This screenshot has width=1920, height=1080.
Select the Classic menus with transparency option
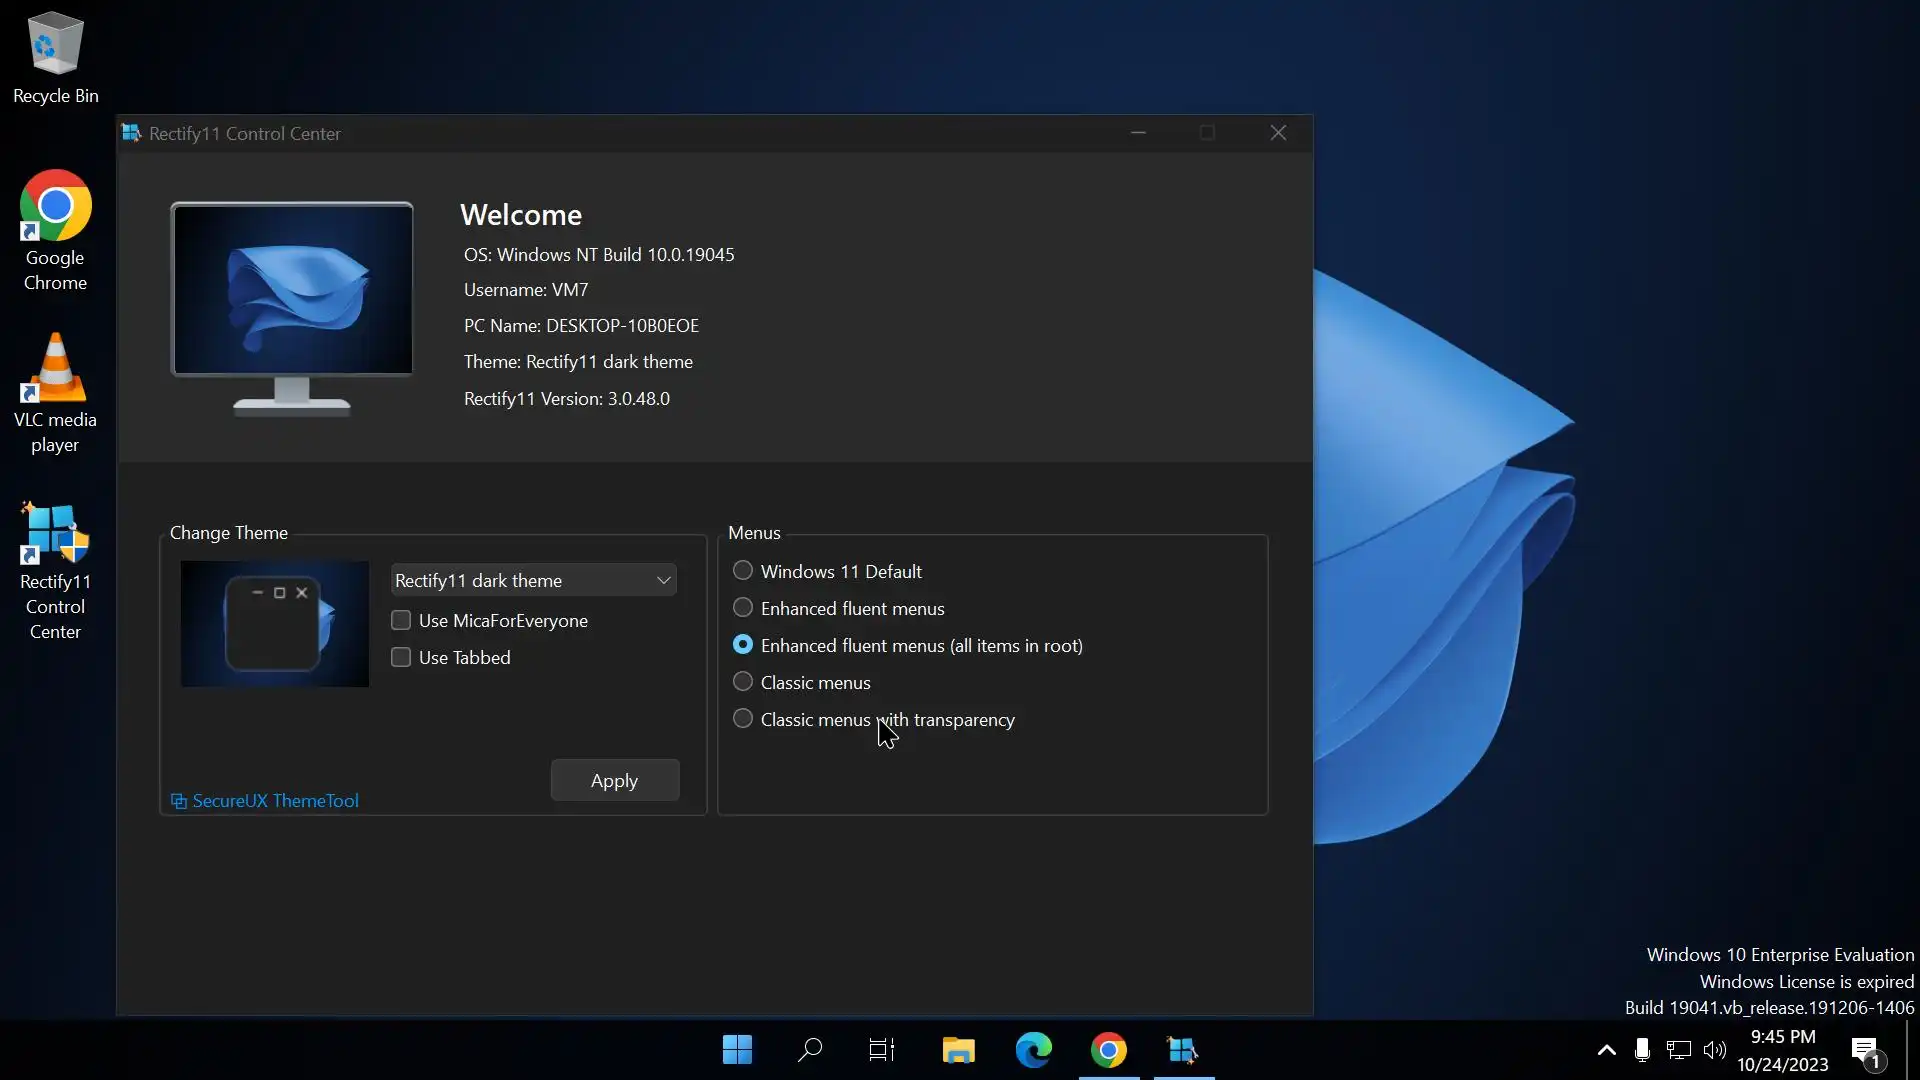point(743,719)
